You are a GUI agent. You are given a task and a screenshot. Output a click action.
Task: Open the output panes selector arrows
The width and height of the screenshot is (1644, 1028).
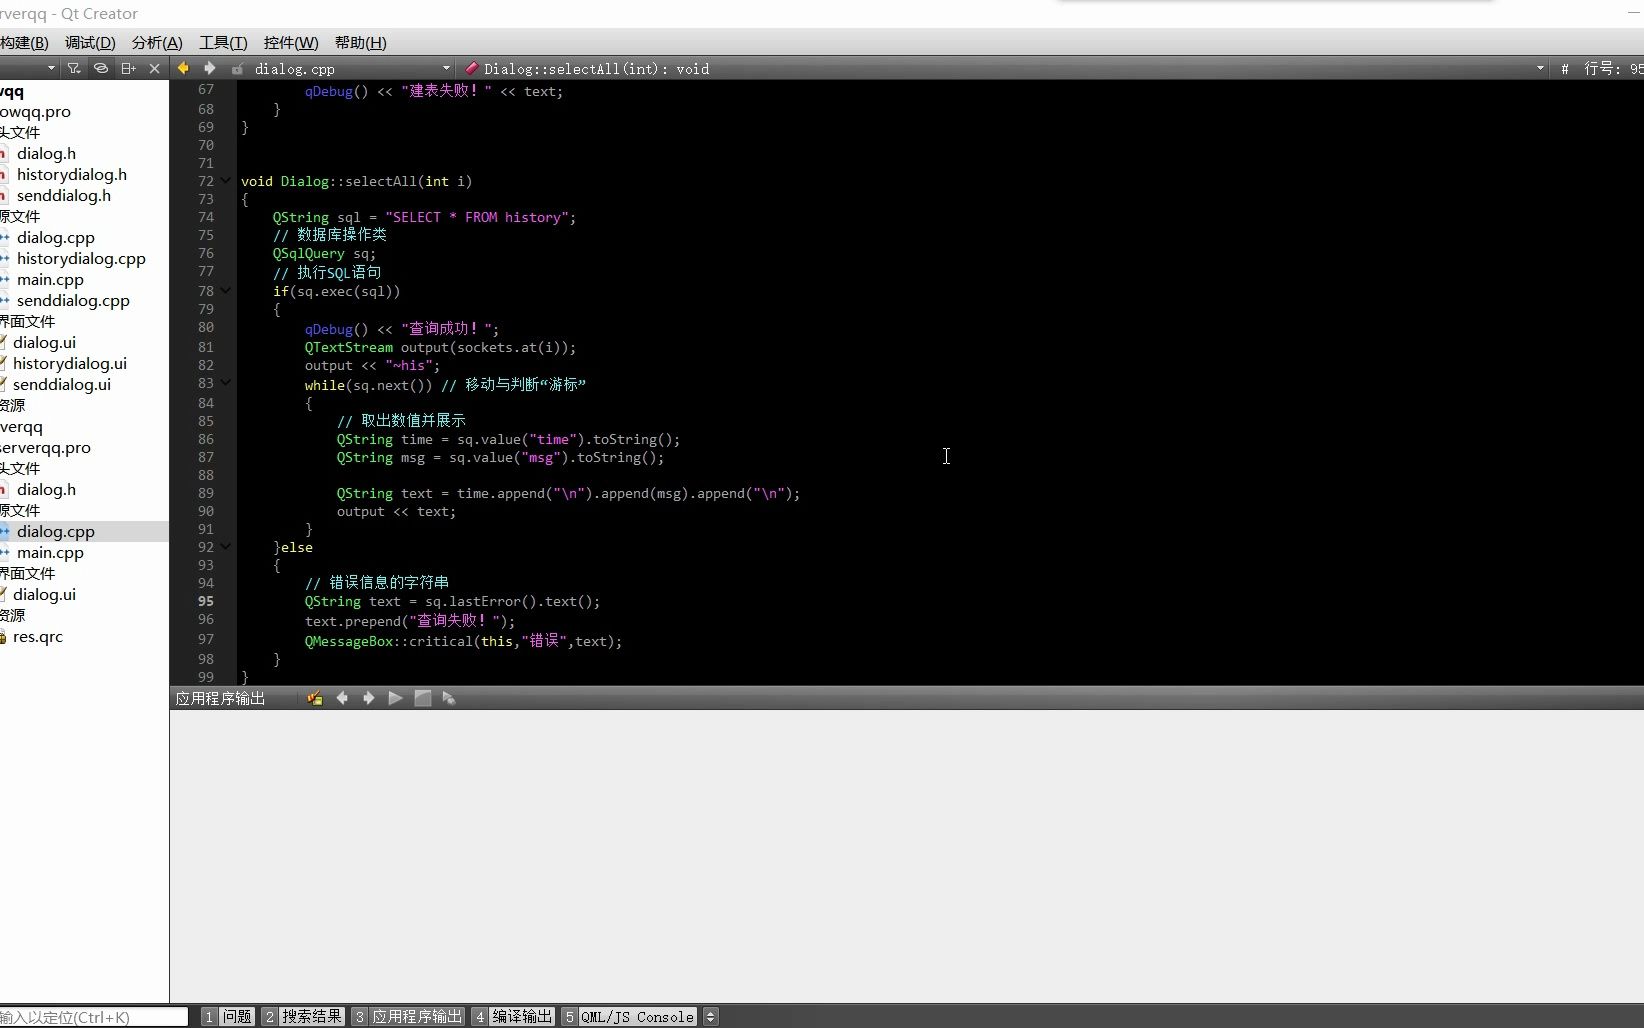tap(710, 1016)
